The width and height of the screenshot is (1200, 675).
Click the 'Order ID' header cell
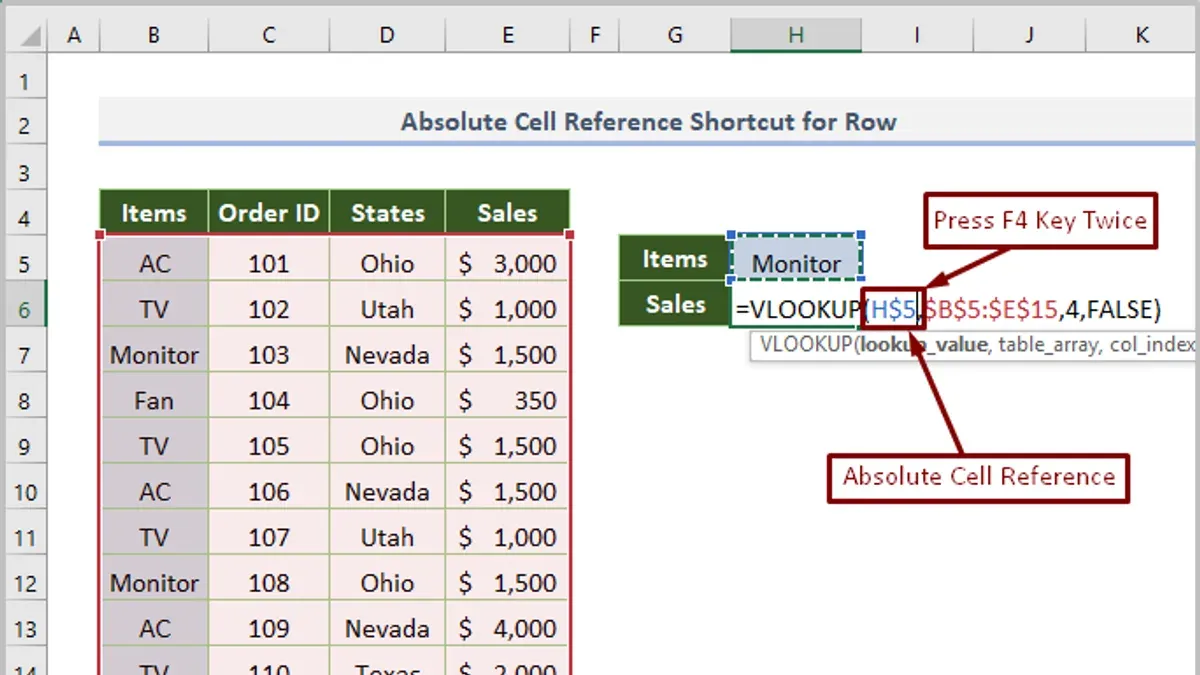[268, 213]
